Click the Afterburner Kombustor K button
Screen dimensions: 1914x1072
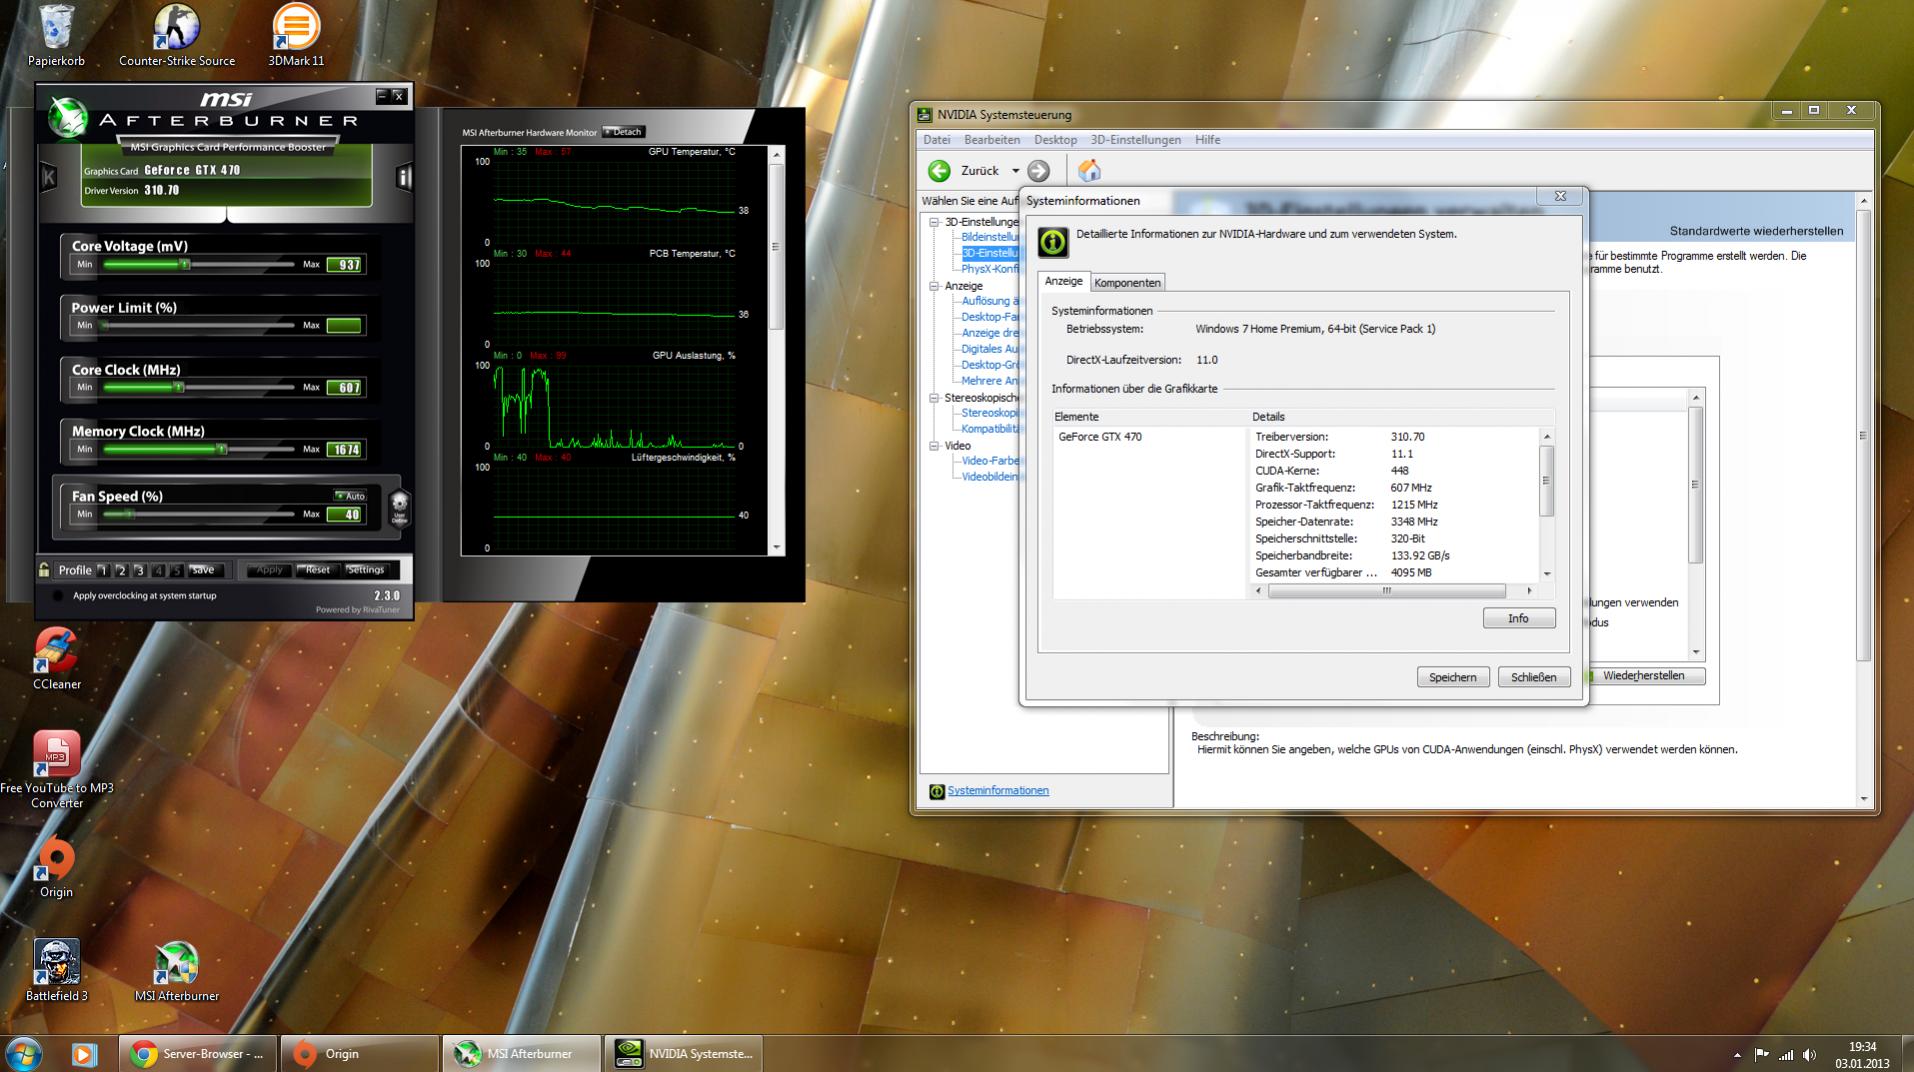point(48,178)
